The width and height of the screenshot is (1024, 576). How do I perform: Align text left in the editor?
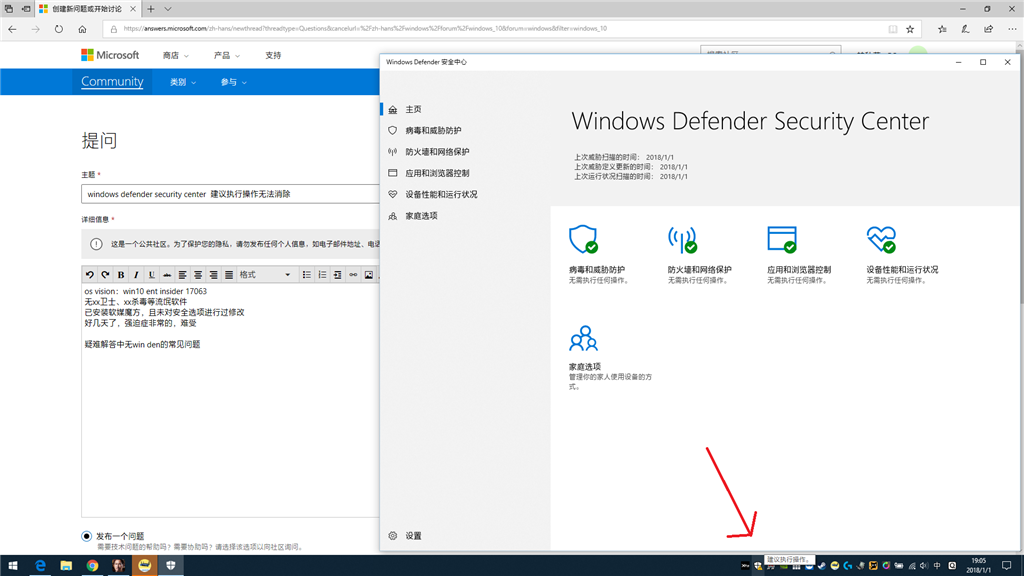pyautogui.click(x=182, y=275)
